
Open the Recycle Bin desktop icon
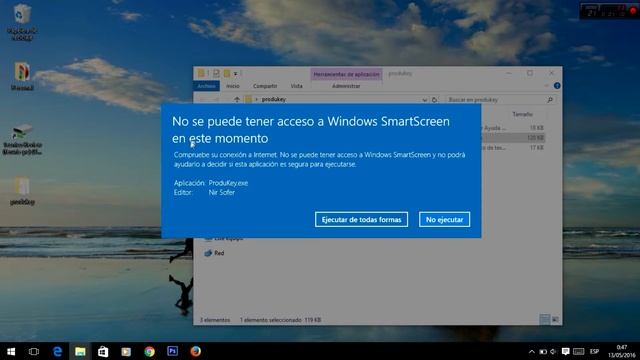(x=22, y=22)
